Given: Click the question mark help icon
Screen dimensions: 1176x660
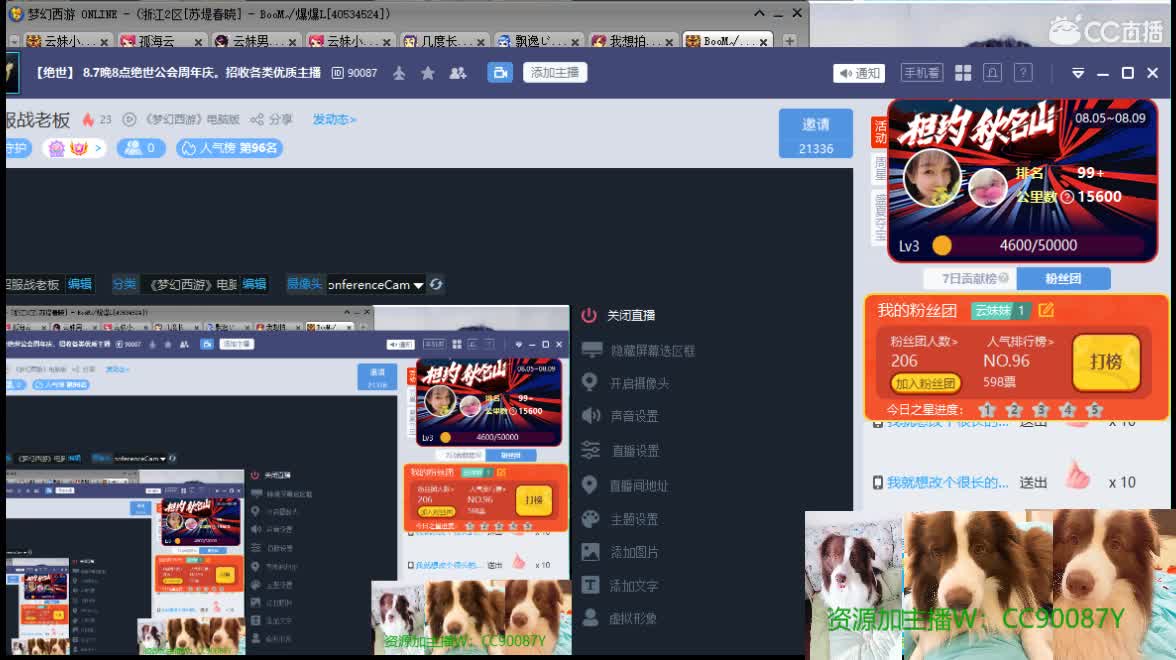Looking at the screenshot, I should click(x=1023, y=73).
